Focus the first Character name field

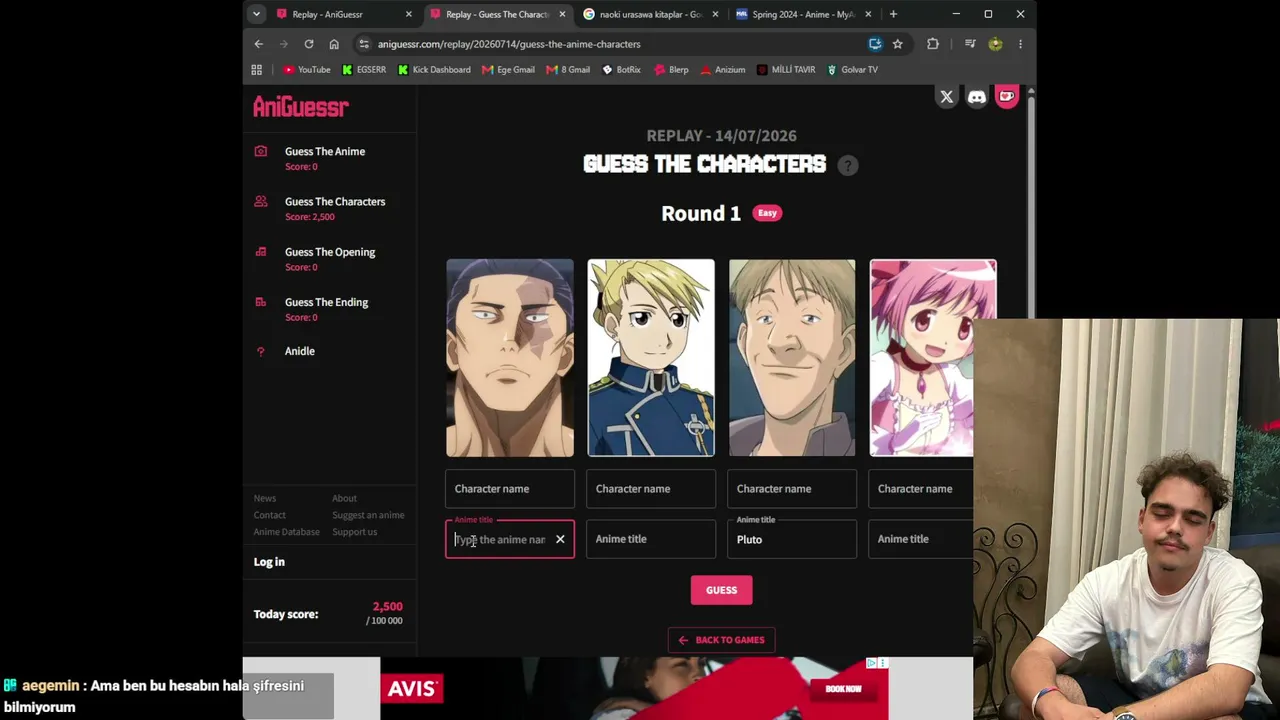tap(510, 489)
